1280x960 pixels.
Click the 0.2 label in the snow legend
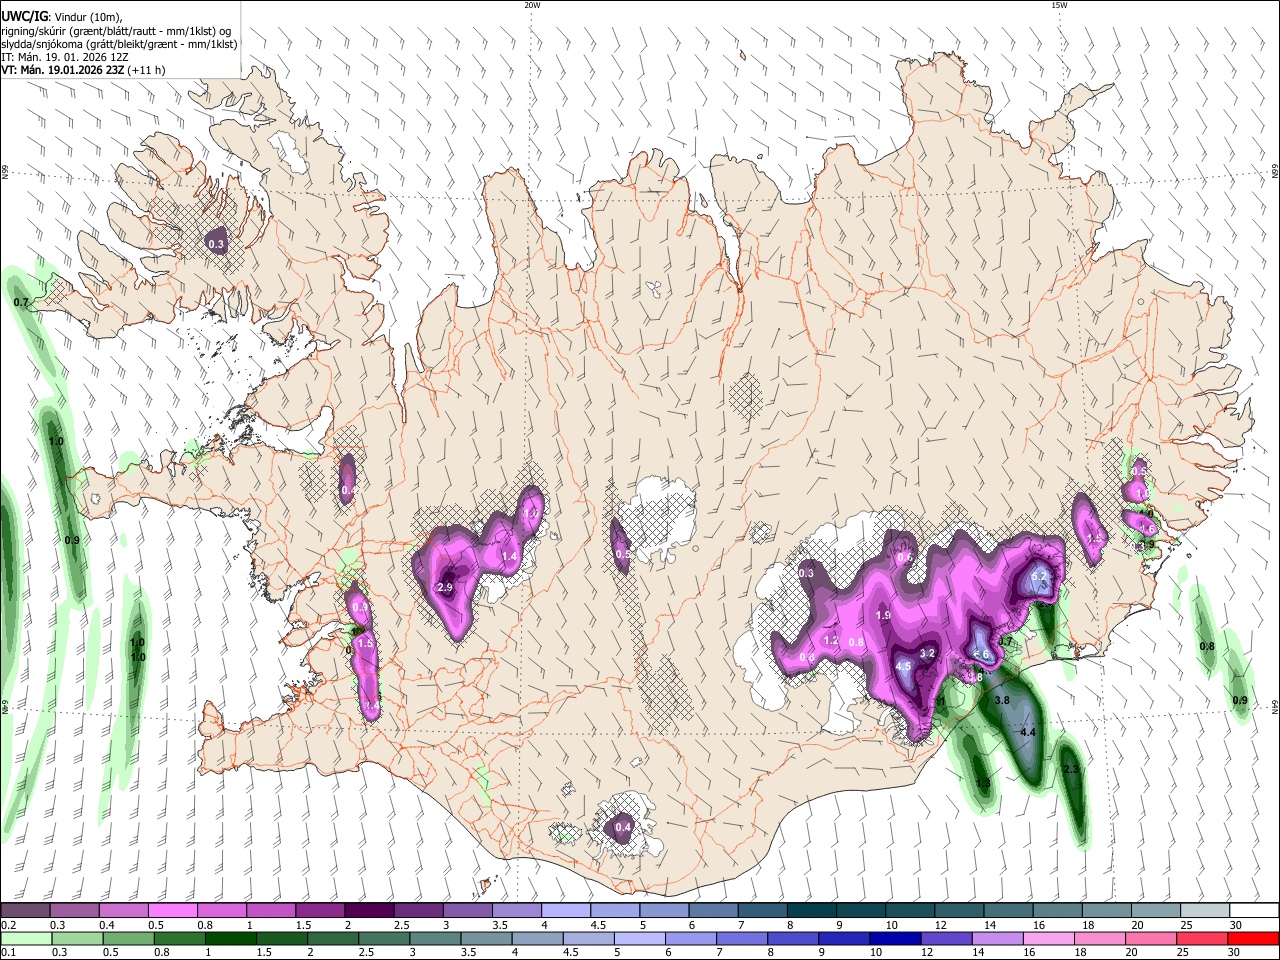[8, 925]
